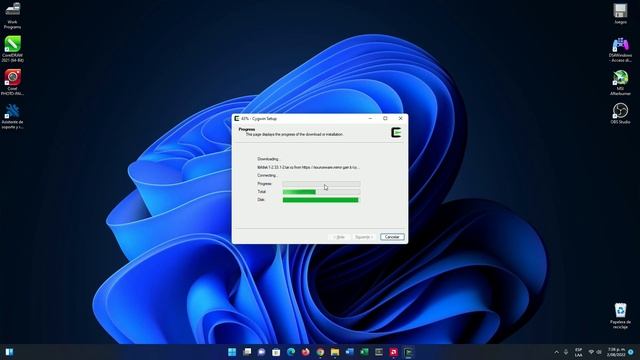640x360 pixels.
Task: Open the volume tray icon
Action: coord(599,352)
